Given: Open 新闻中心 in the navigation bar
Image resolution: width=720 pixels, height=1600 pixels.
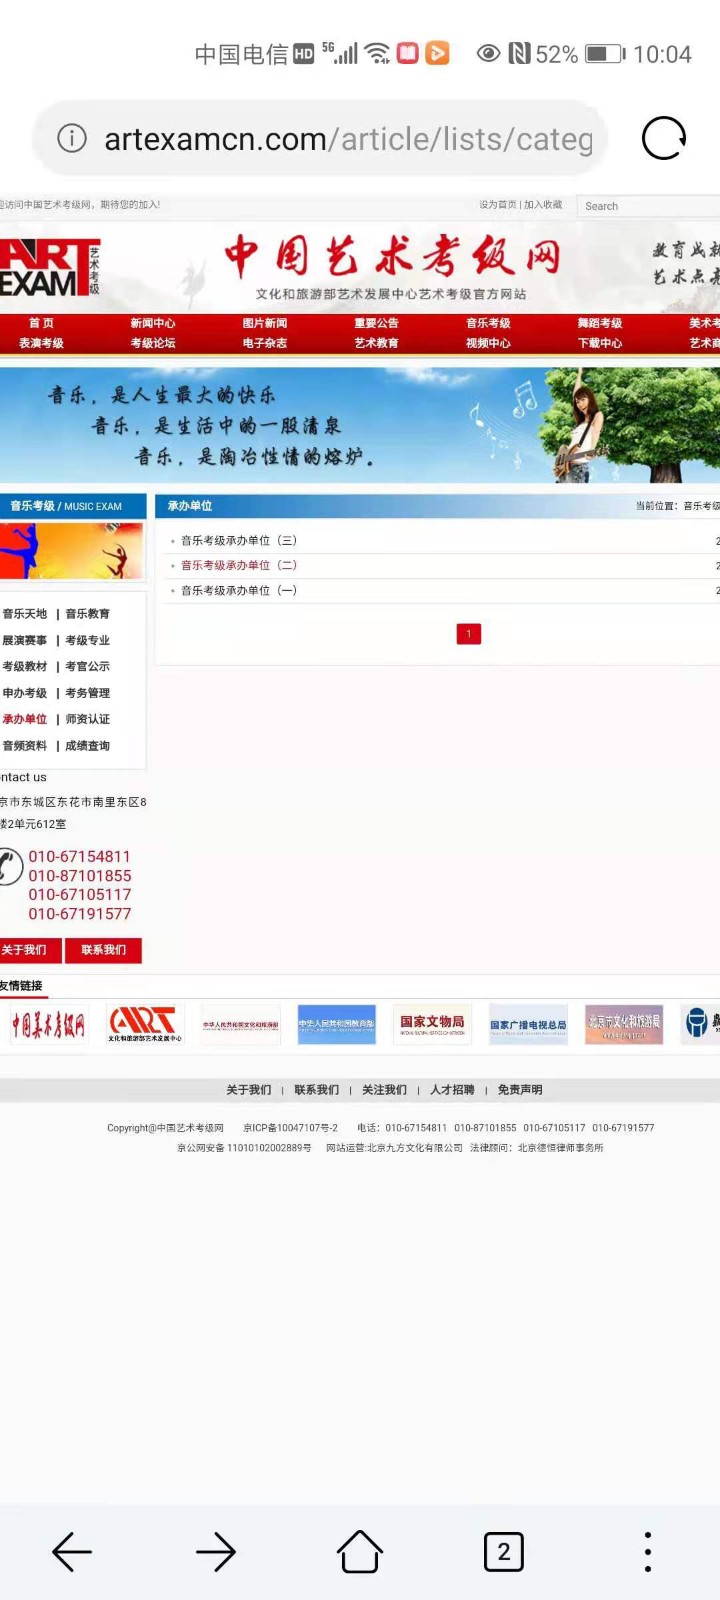Looking at the screenshot, I should pyautogui.click(x=153, y=323).
